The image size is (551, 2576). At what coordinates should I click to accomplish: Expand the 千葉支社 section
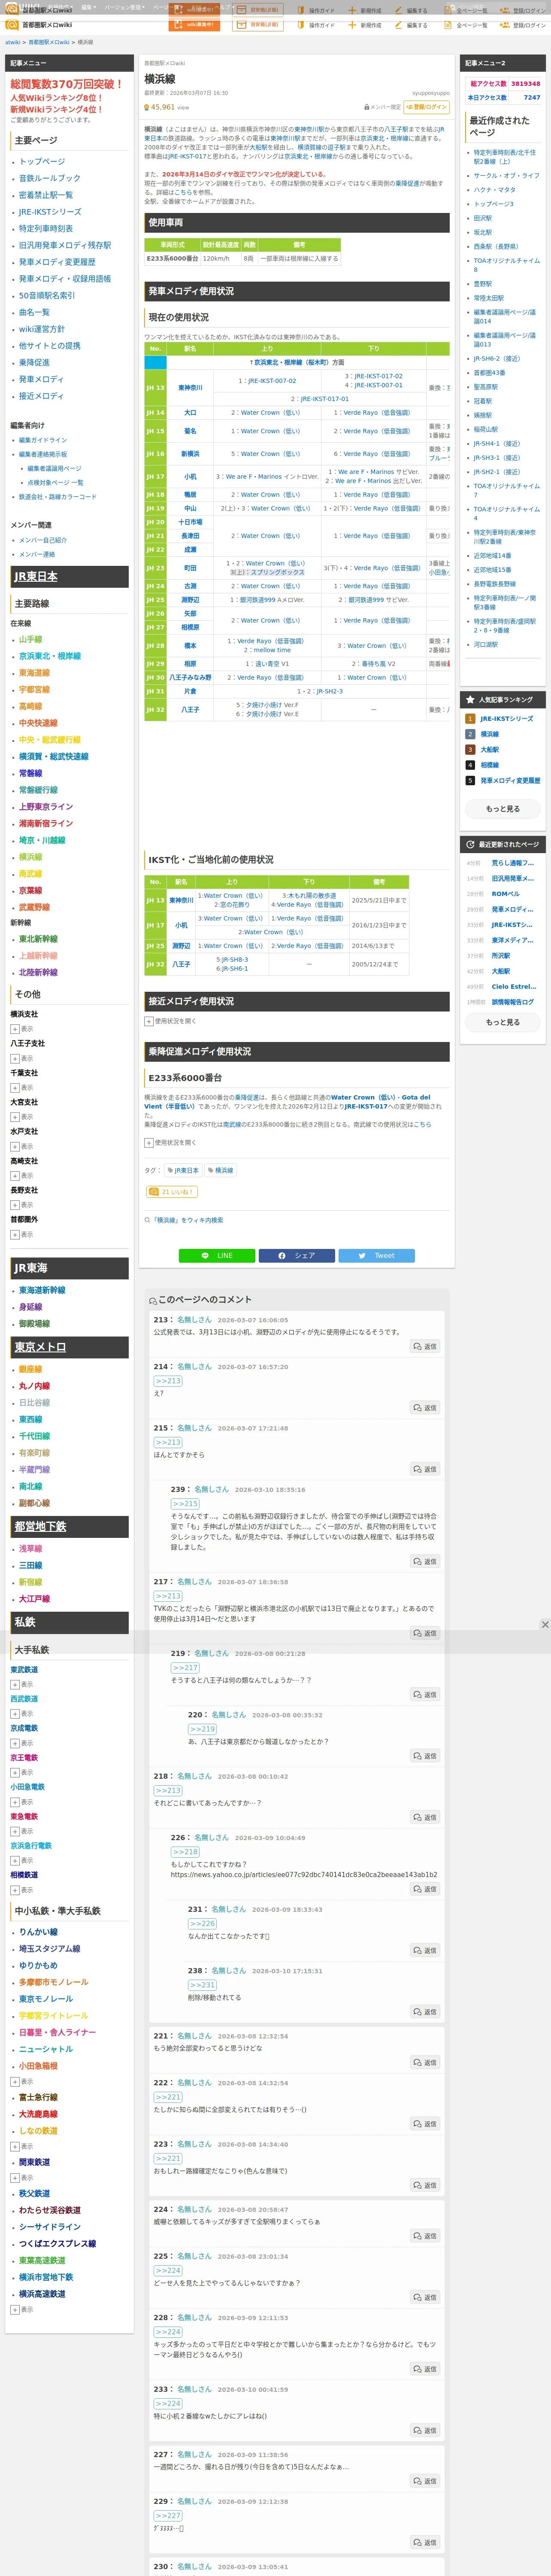[22, 1088]
